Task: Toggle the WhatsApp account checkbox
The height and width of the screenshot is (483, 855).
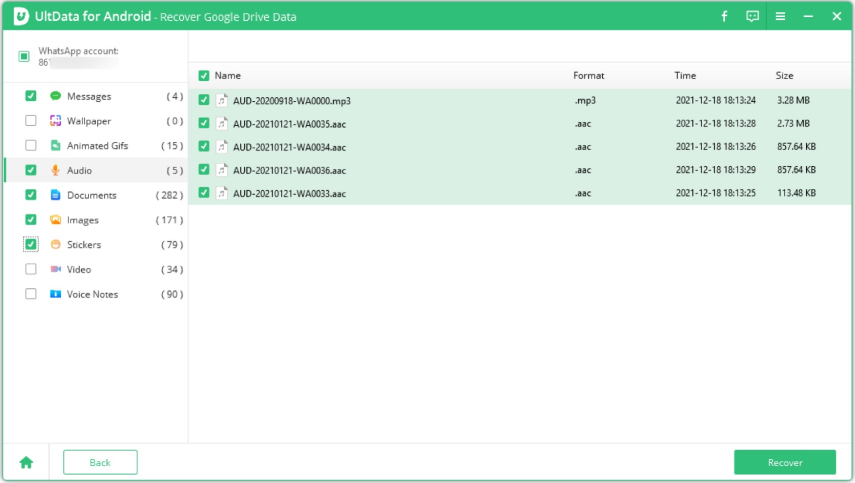Action: point(24,56)
